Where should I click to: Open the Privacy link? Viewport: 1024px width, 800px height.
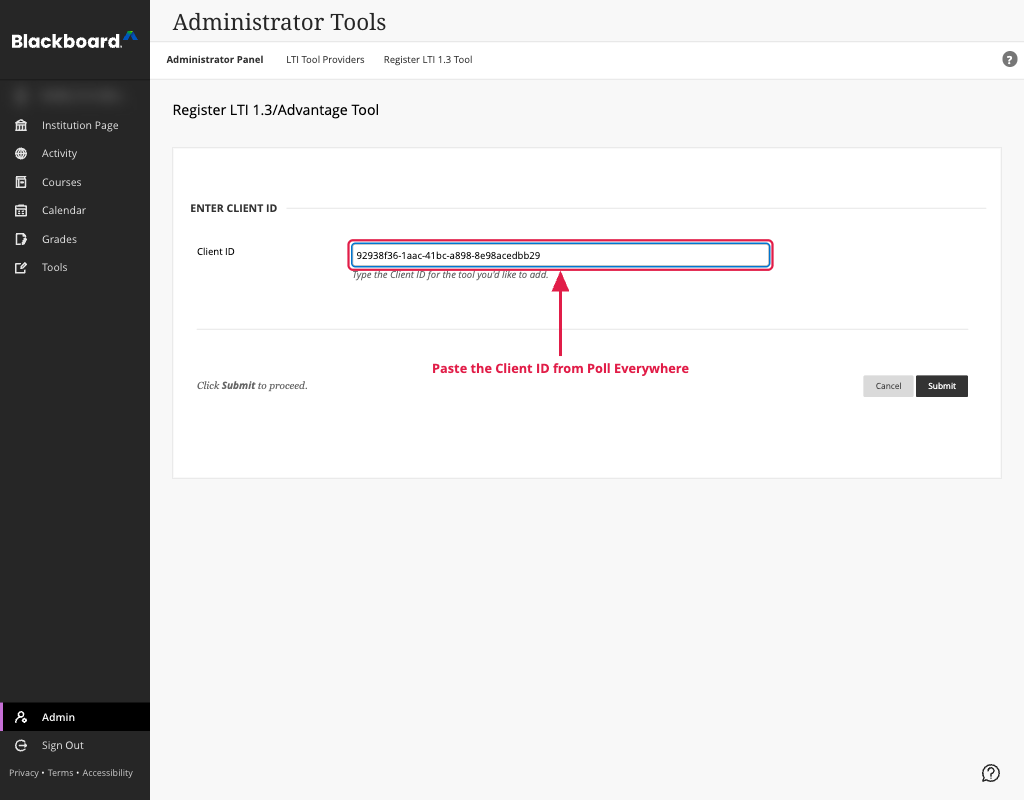24,773
